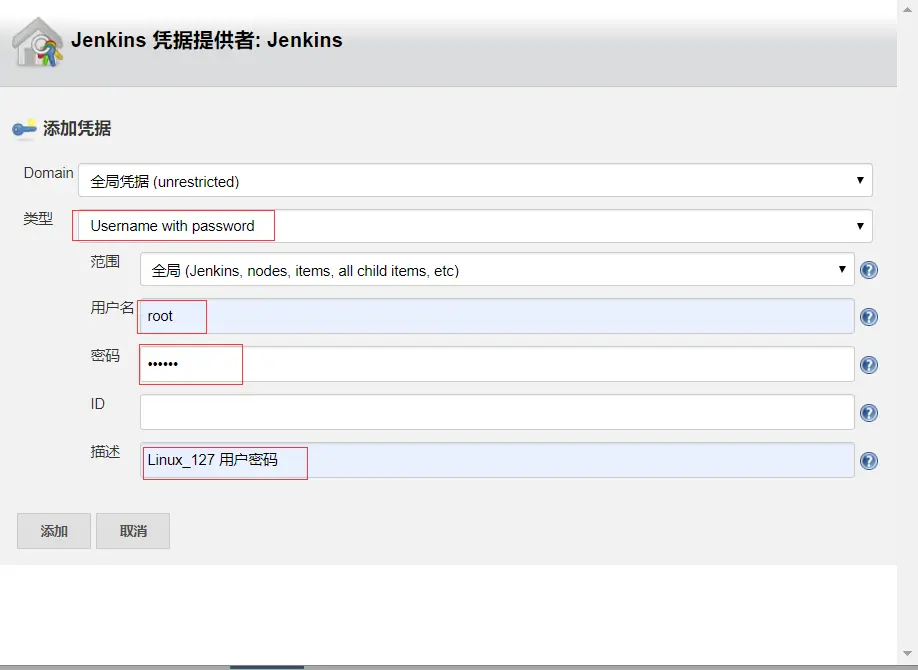Open help for the ID field

click(869, 413)
